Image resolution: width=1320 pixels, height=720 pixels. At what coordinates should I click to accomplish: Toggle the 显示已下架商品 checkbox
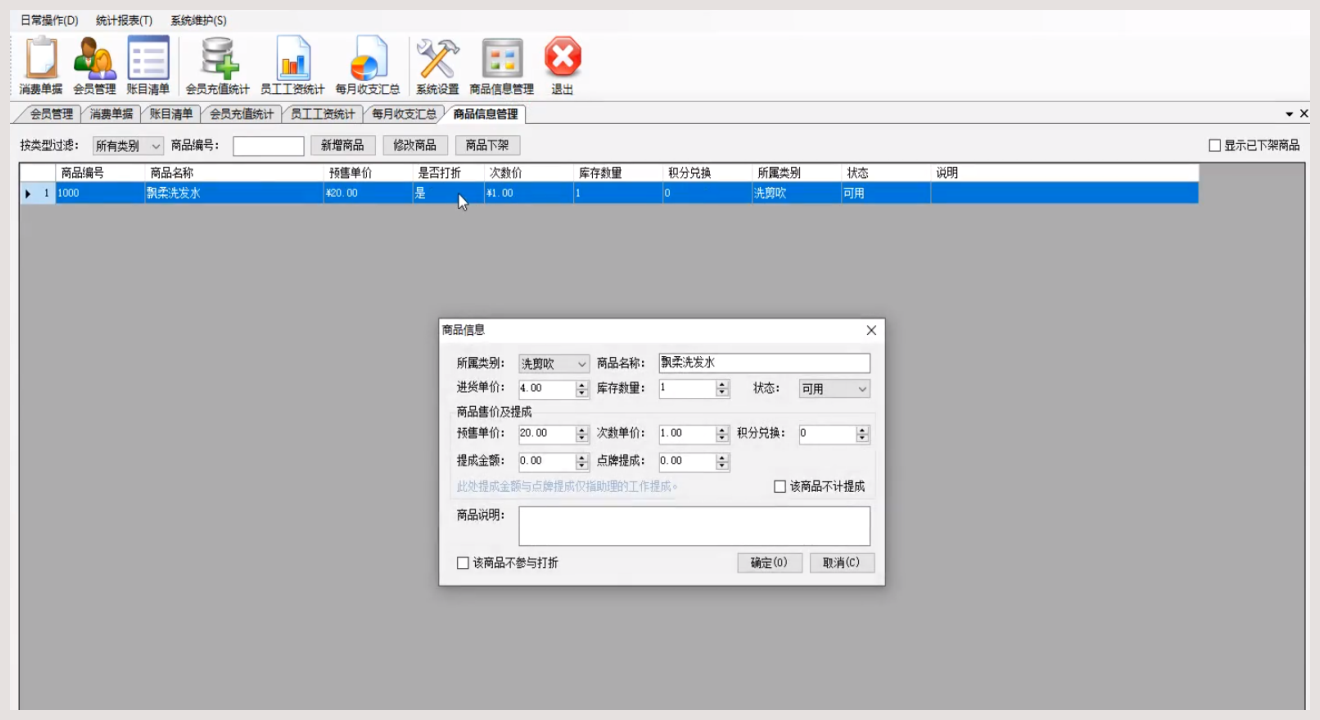click(x=1215, y=146)
